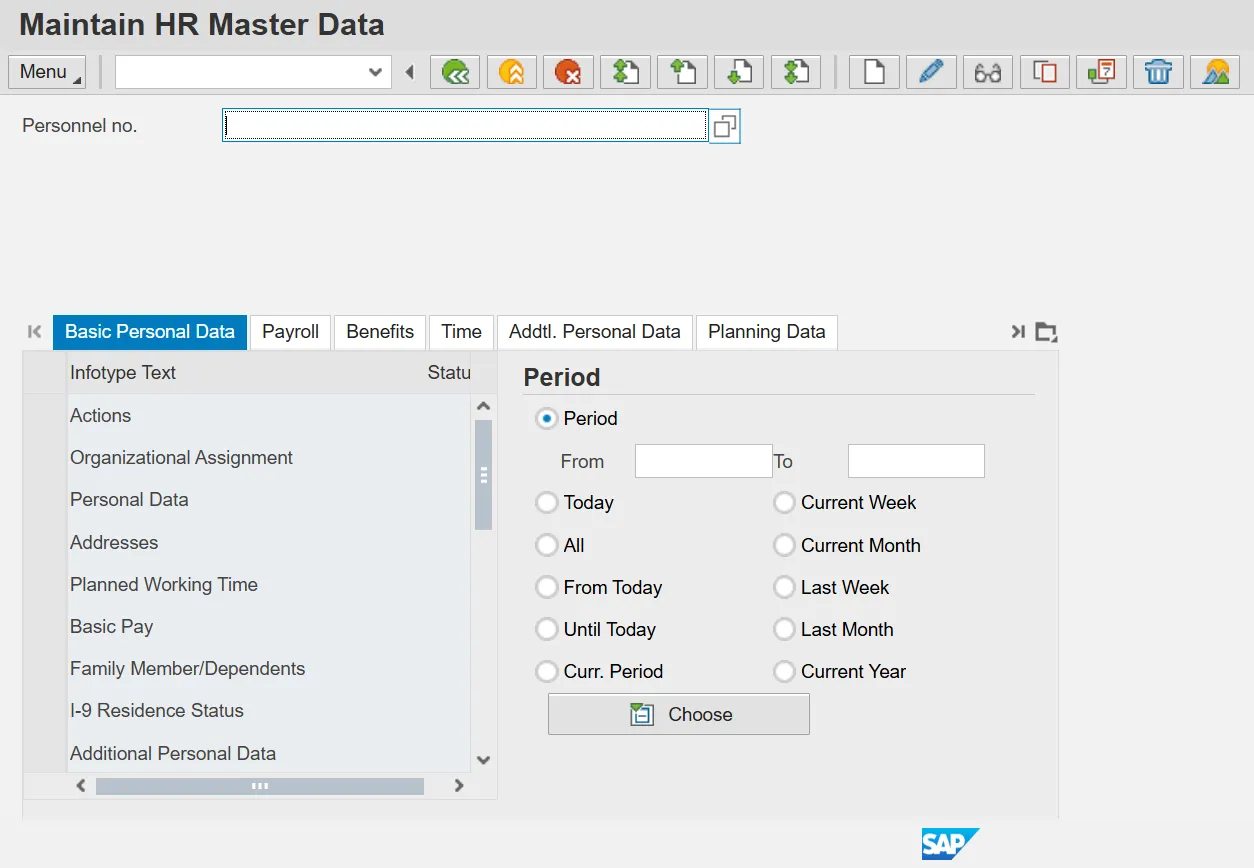The width and height of the screenshot is (1254, 868).
Task: Click the red Cancel toolbar icon
Action: click(x=568, y=72)
